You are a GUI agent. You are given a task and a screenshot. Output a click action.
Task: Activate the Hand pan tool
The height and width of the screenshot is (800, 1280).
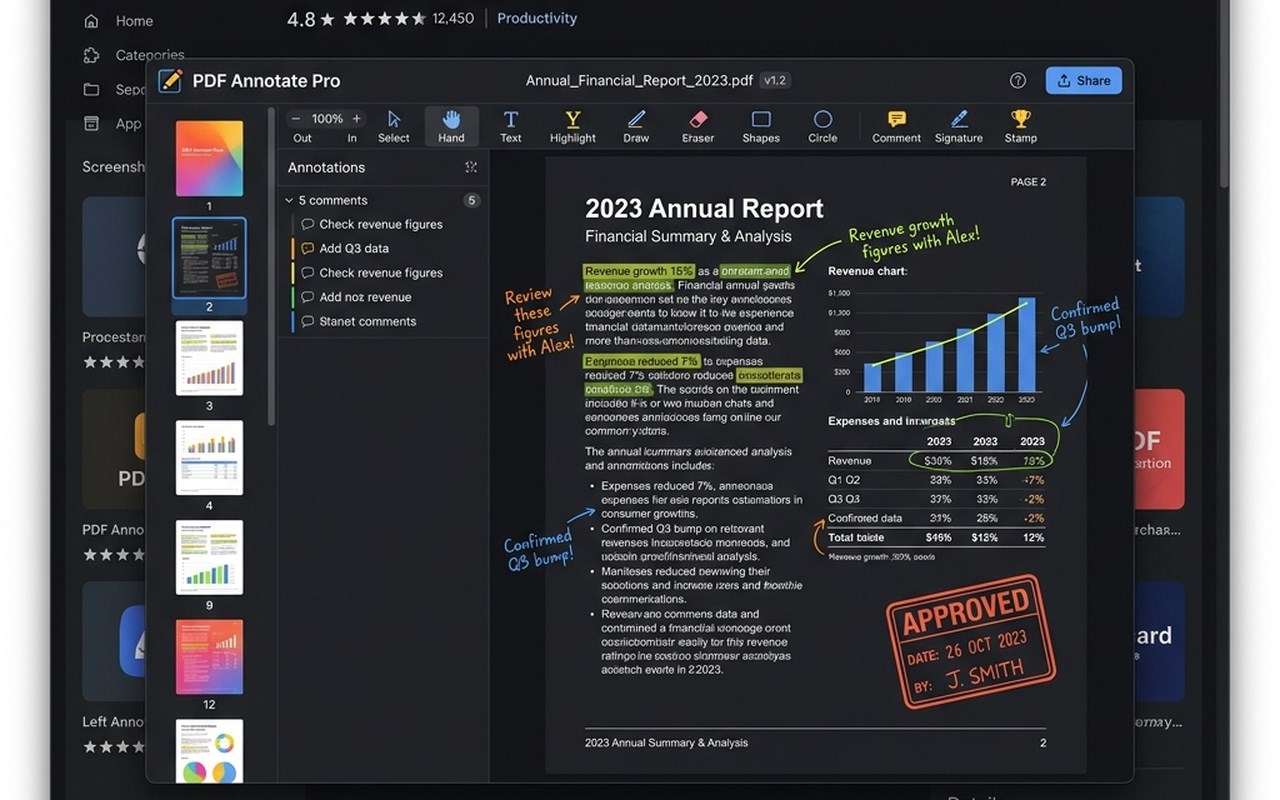coord(451,127)
